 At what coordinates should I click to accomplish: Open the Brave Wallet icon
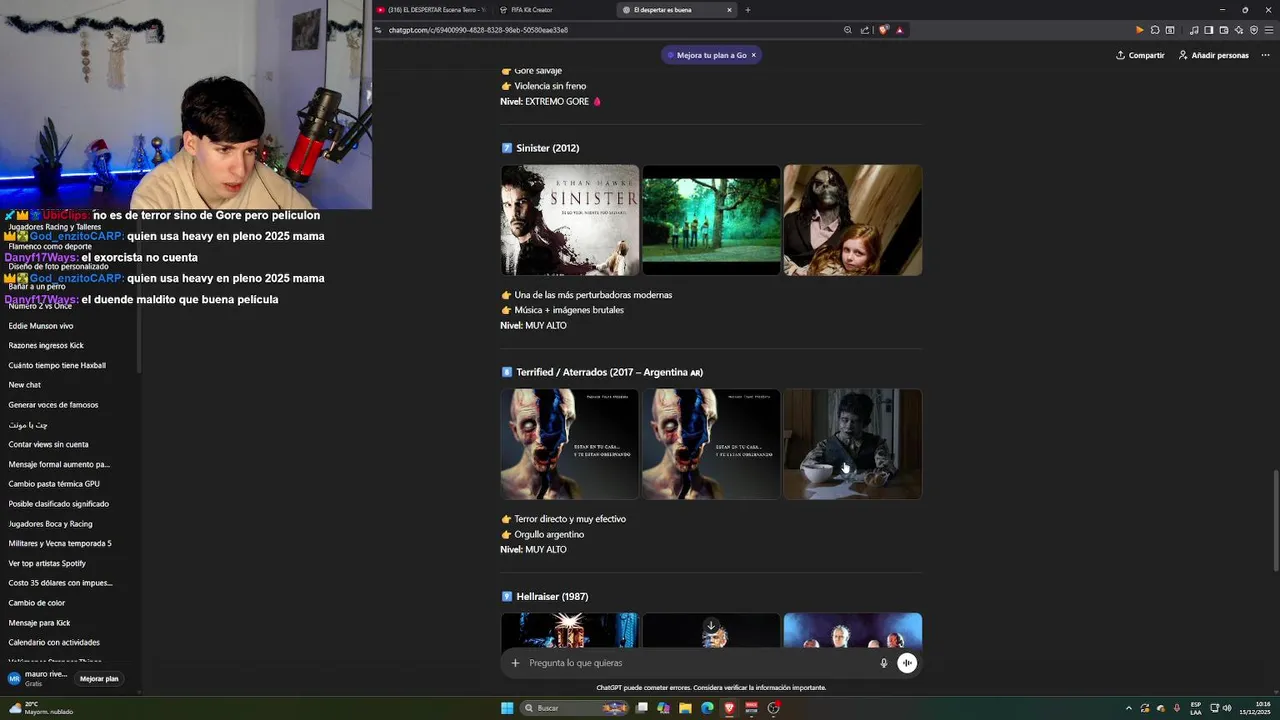pos(1223,30)
